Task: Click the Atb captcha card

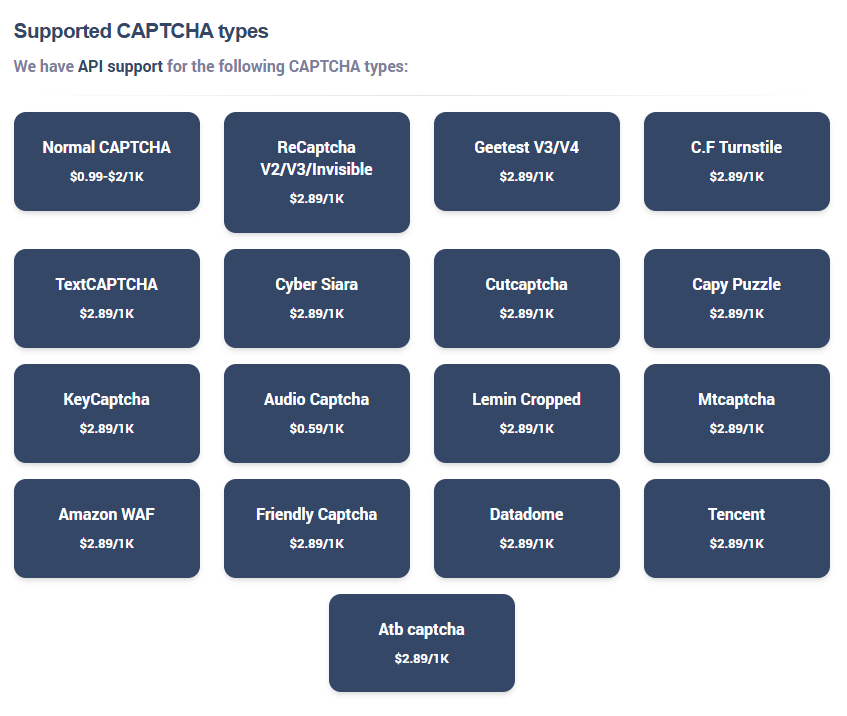Action: [421, 643]
